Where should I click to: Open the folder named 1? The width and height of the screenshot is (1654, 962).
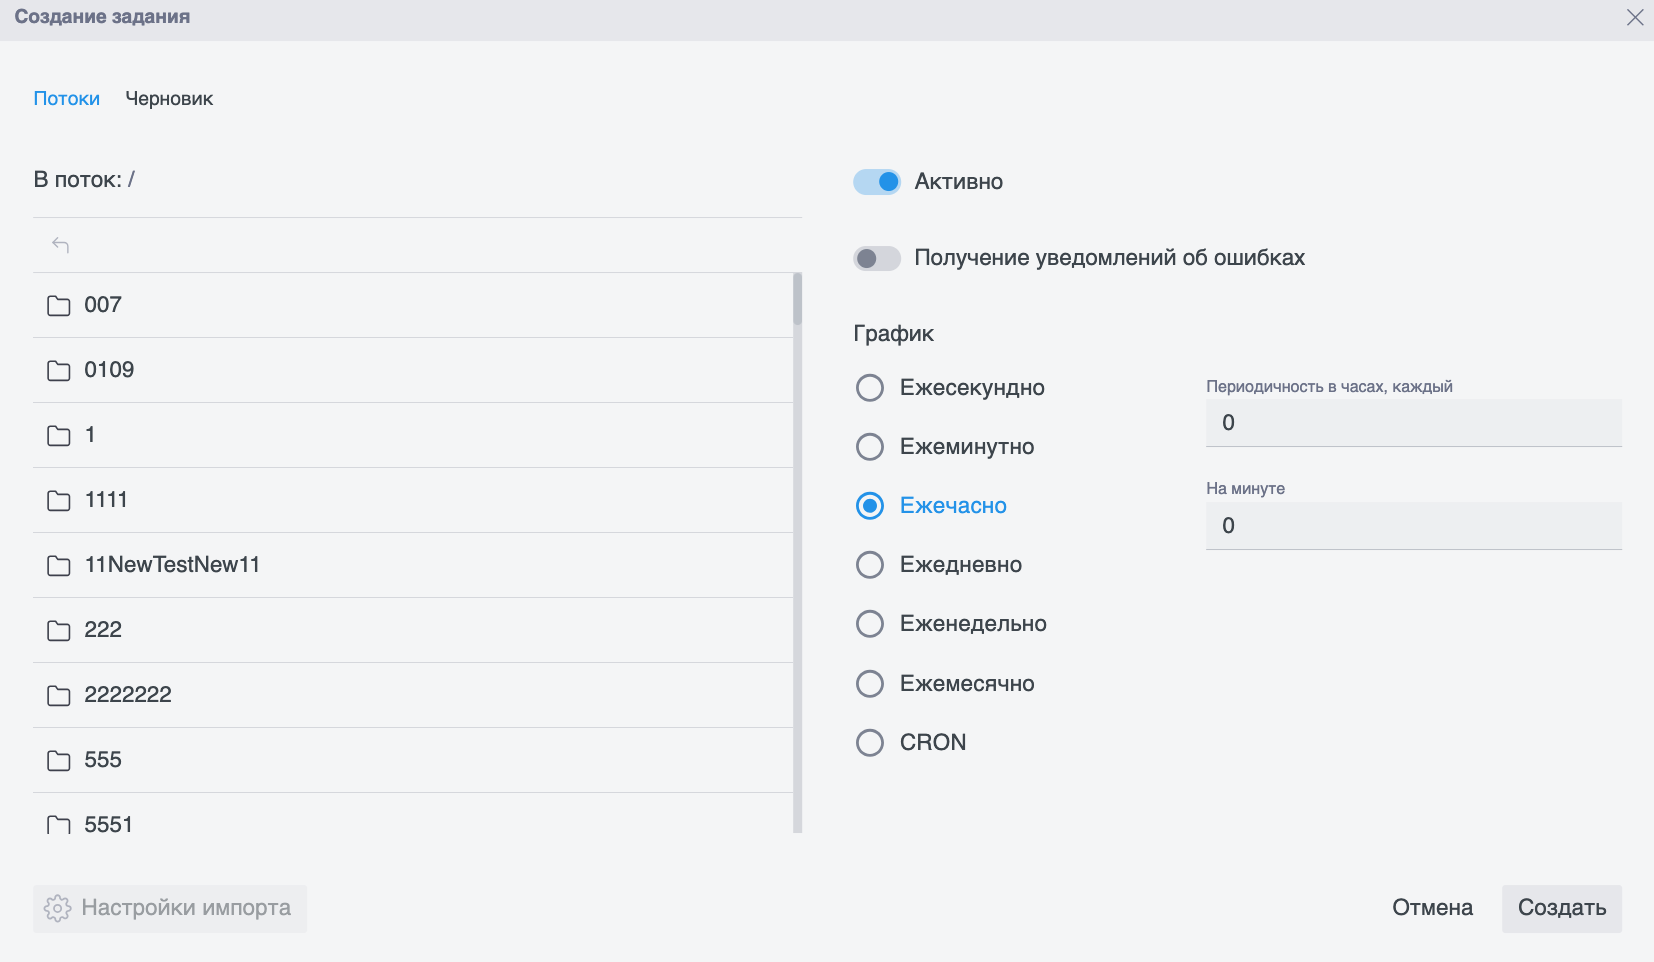[413, 435]
